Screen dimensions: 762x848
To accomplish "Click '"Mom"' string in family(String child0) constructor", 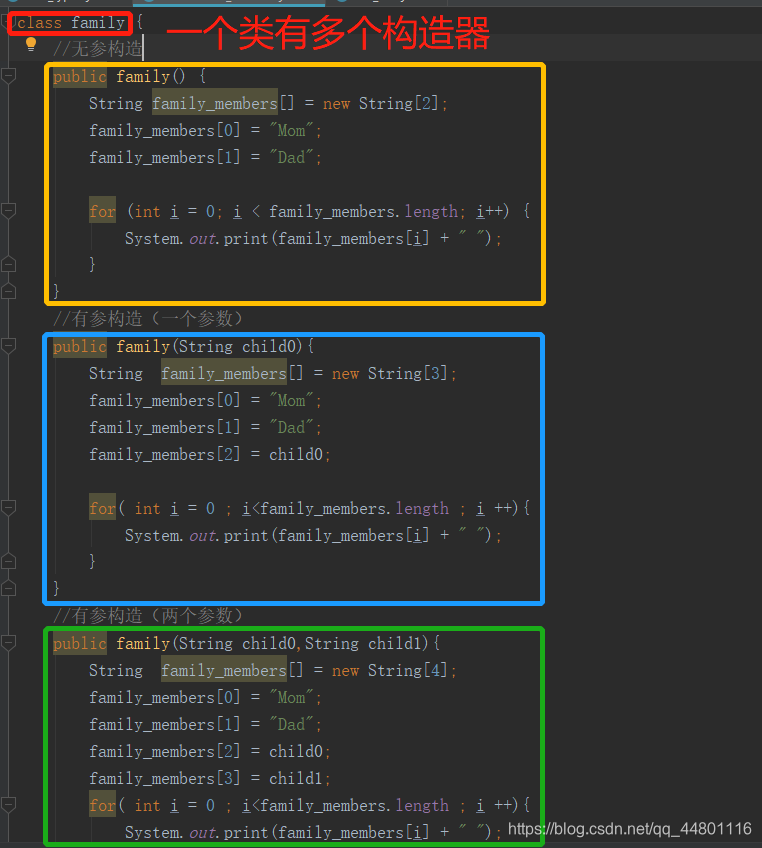I will coord(292,400).
